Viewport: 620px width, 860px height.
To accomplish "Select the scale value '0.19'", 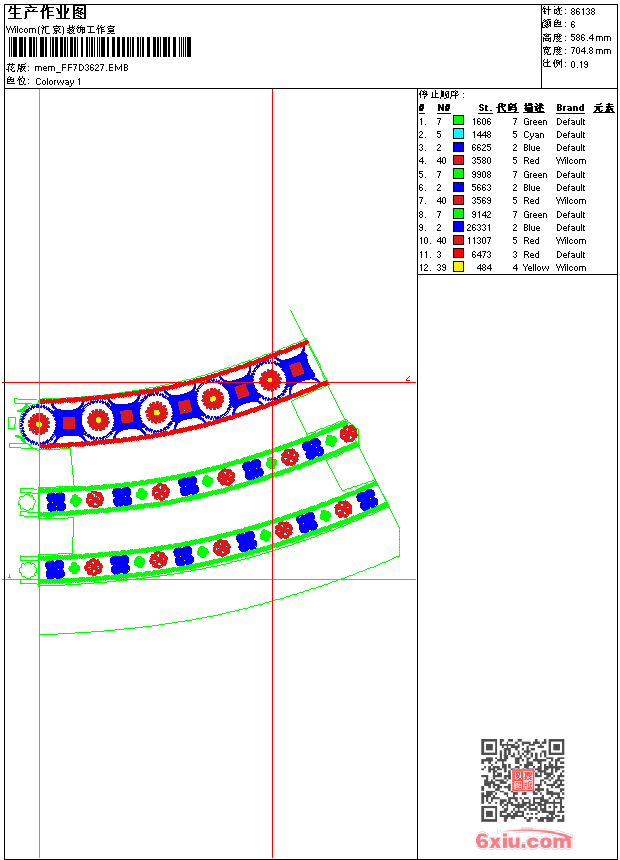I will click(x=579, y=65).
